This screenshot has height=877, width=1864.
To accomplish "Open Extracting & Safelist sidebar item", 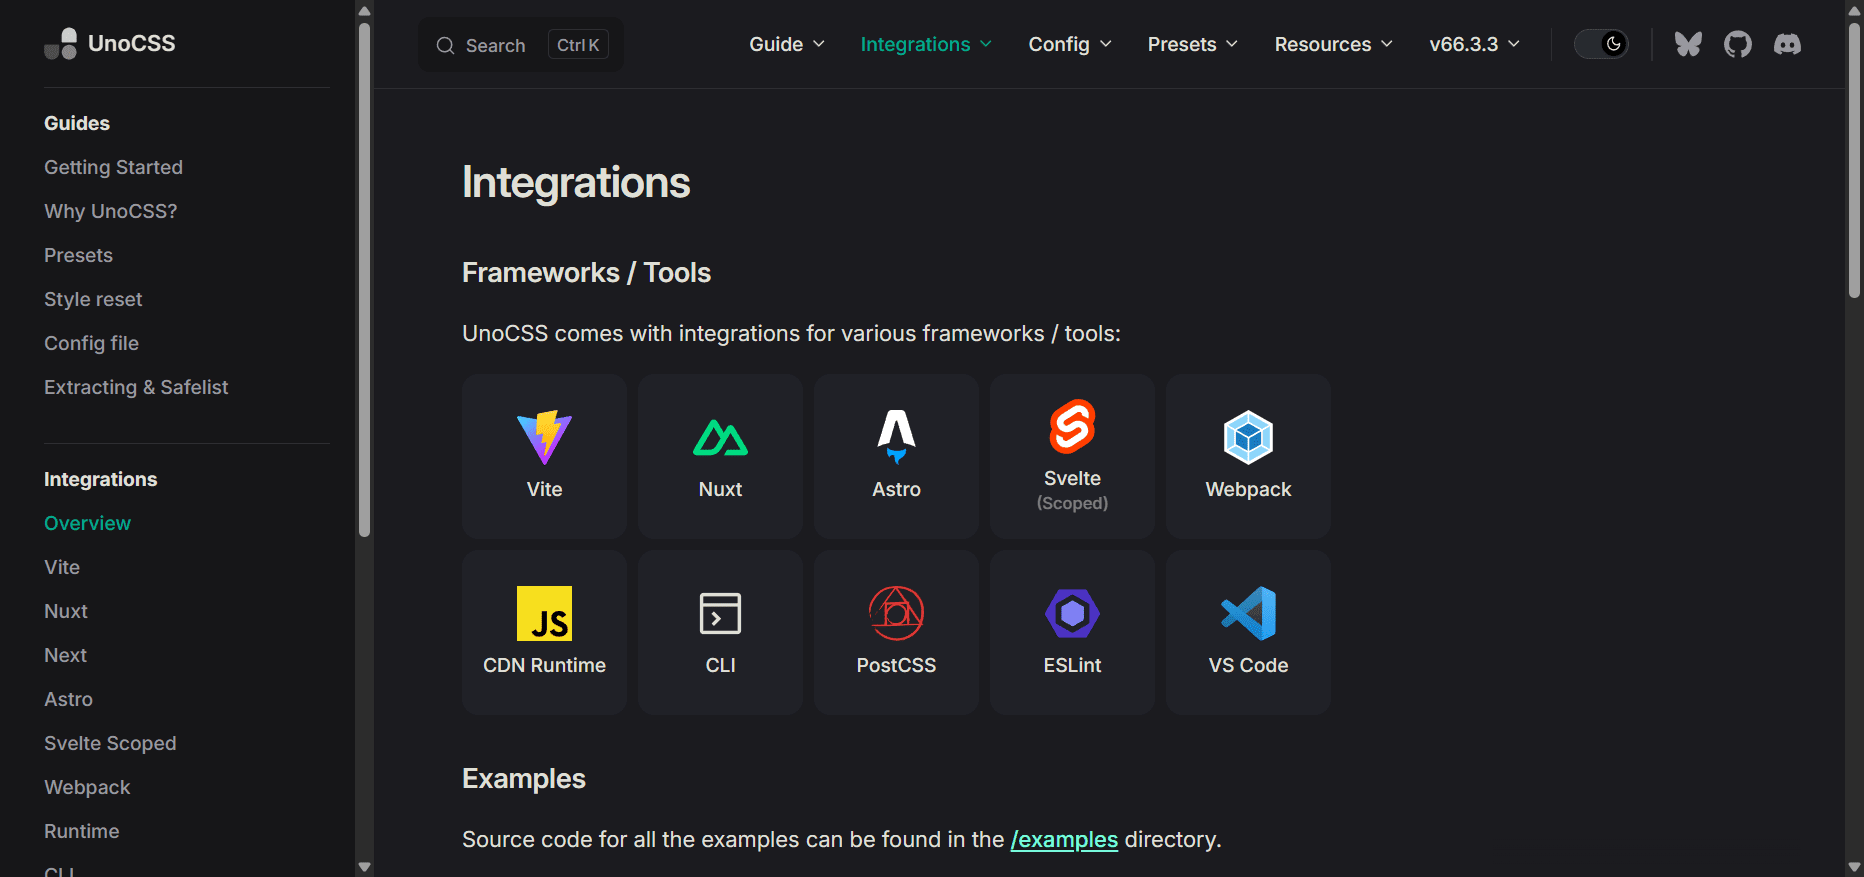I will click(x=136, y=387).
